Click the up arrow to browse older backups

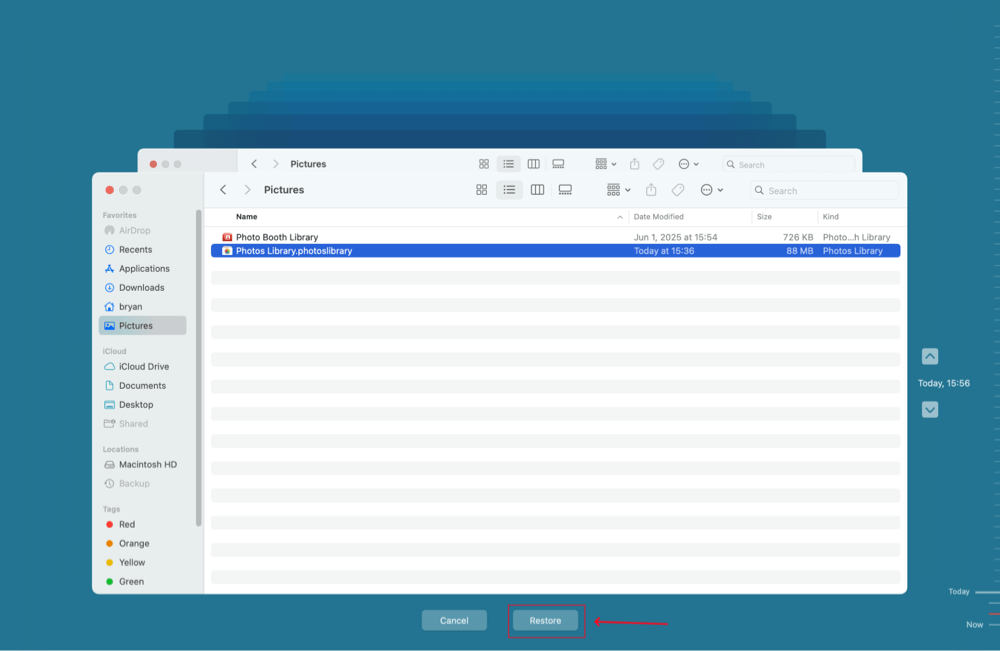point(930,356)
